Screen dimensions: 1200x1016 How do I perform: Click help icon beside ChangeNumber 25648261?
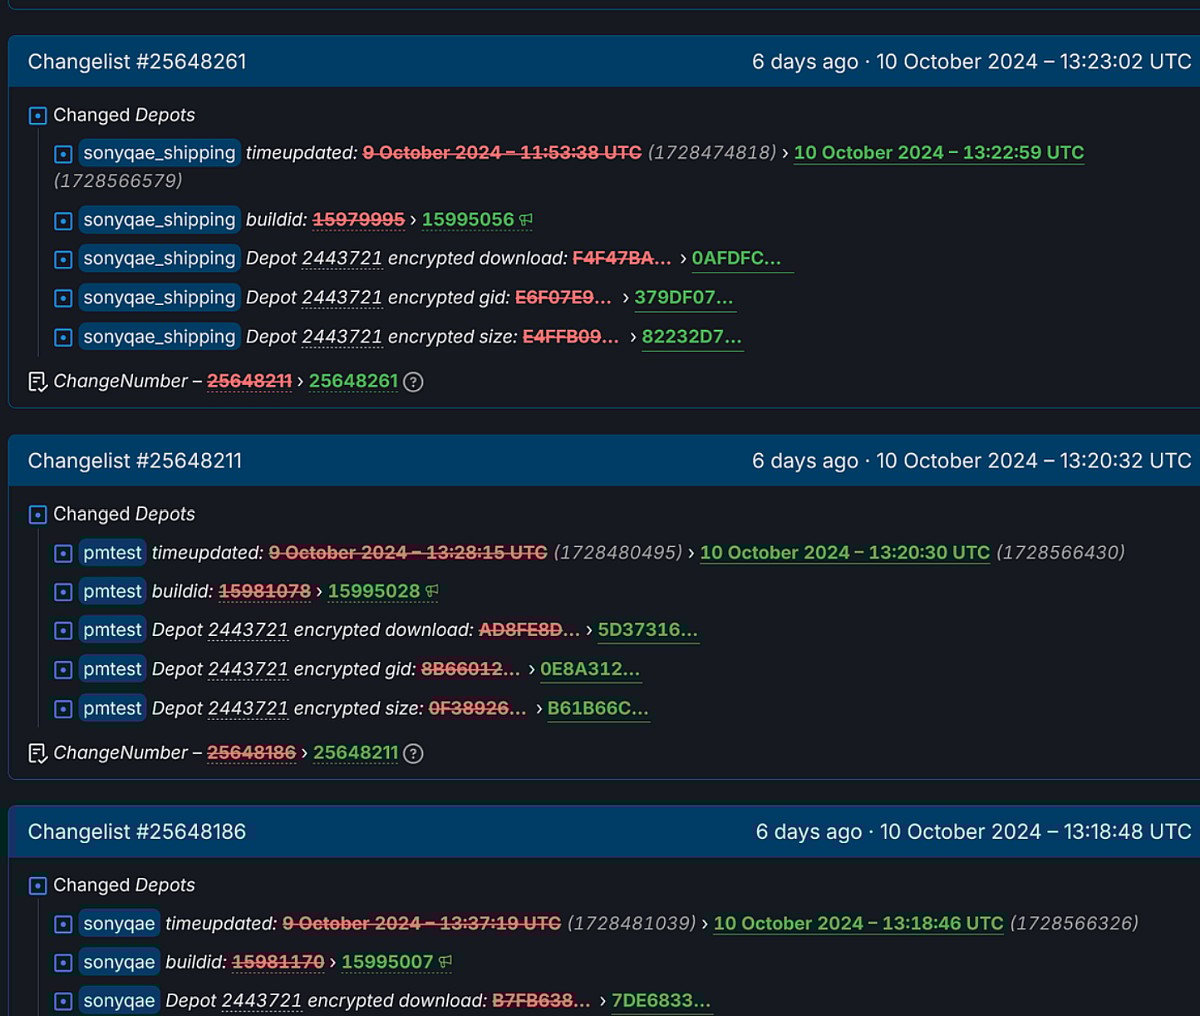pos(413,382)
